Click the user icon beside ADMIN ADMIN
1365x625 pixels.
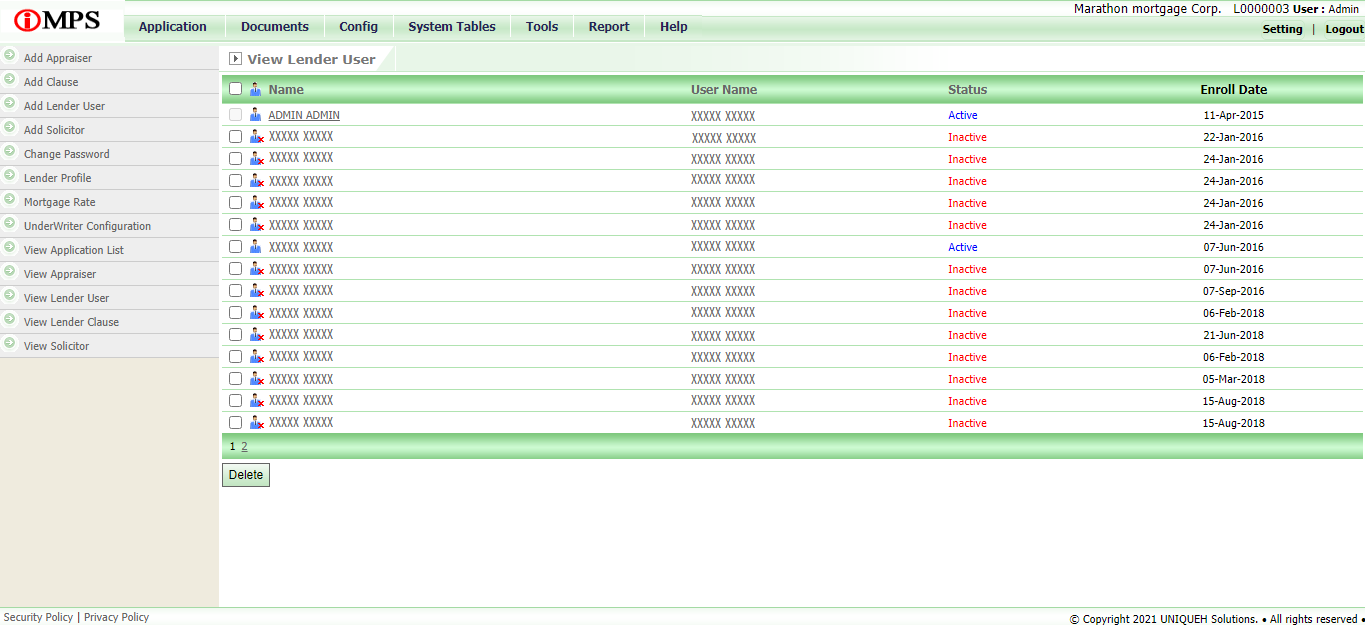click(x=255, y=115)
